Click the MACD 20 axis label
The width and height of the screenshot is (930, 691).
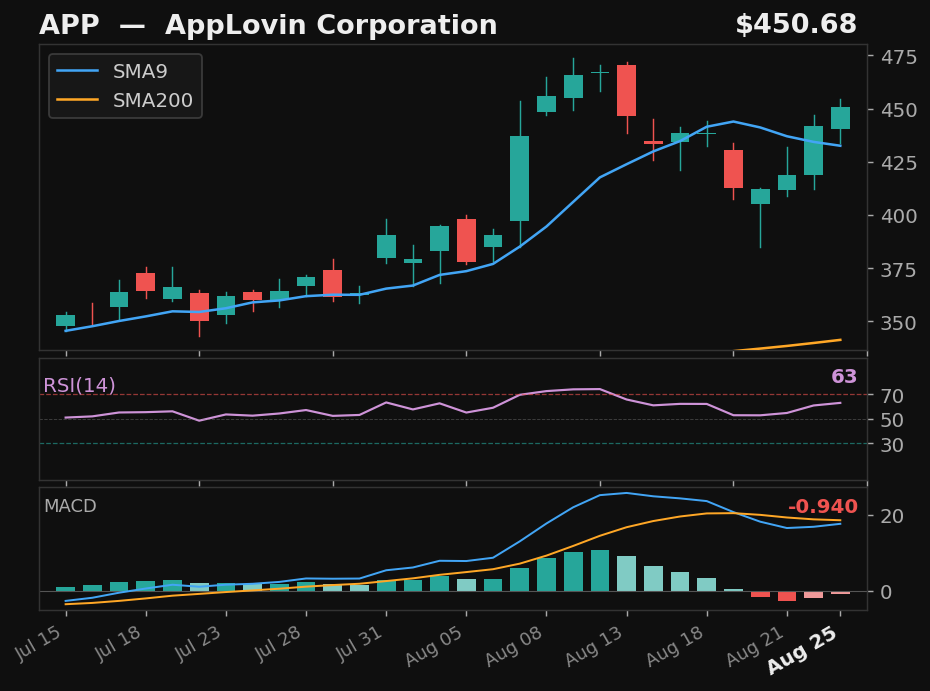point(892,516)
